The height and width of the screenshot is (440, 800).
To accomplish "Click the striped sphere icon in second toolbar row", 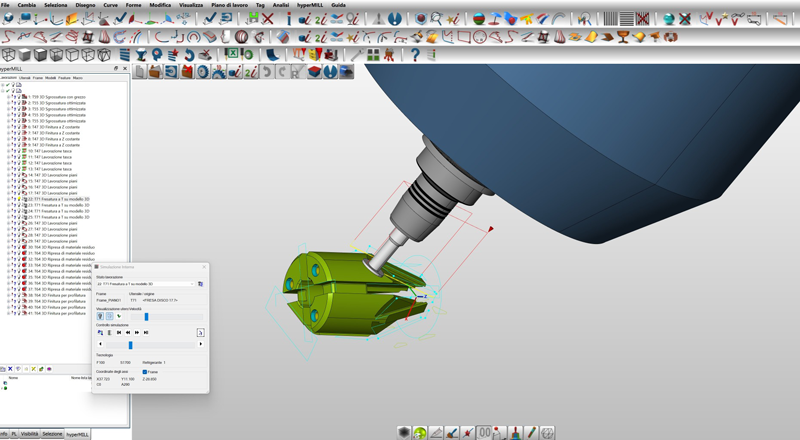I will click(x=241, y=37).
